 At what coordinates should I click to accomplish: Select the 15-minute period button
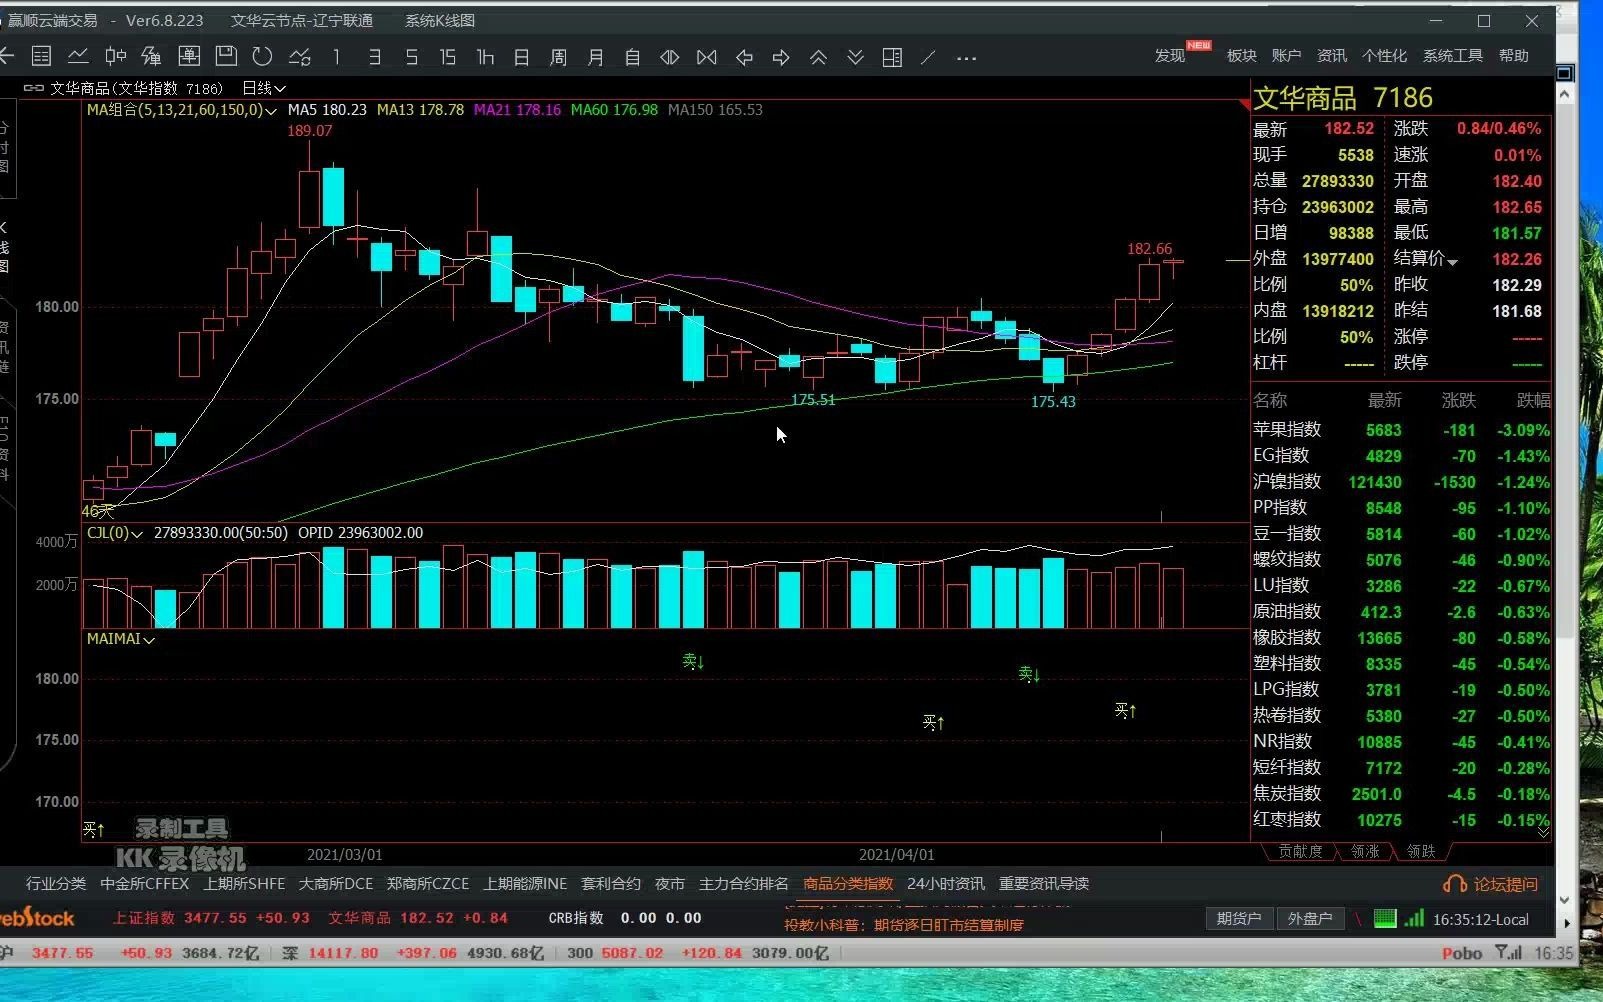tap(447, 57)
